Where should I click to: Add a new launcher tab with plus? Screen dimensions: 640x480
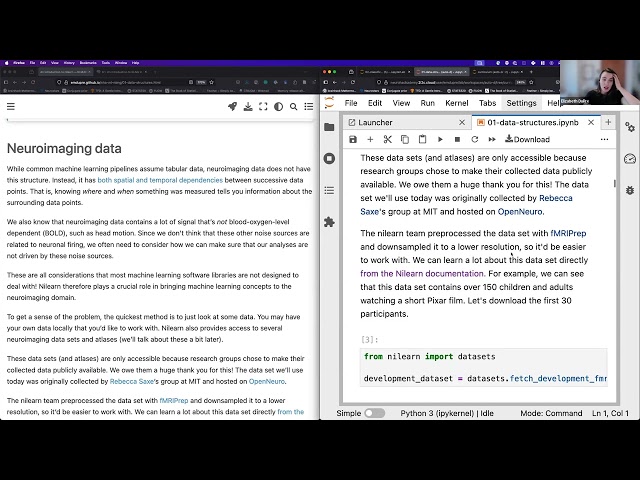(x=608, y=122)
